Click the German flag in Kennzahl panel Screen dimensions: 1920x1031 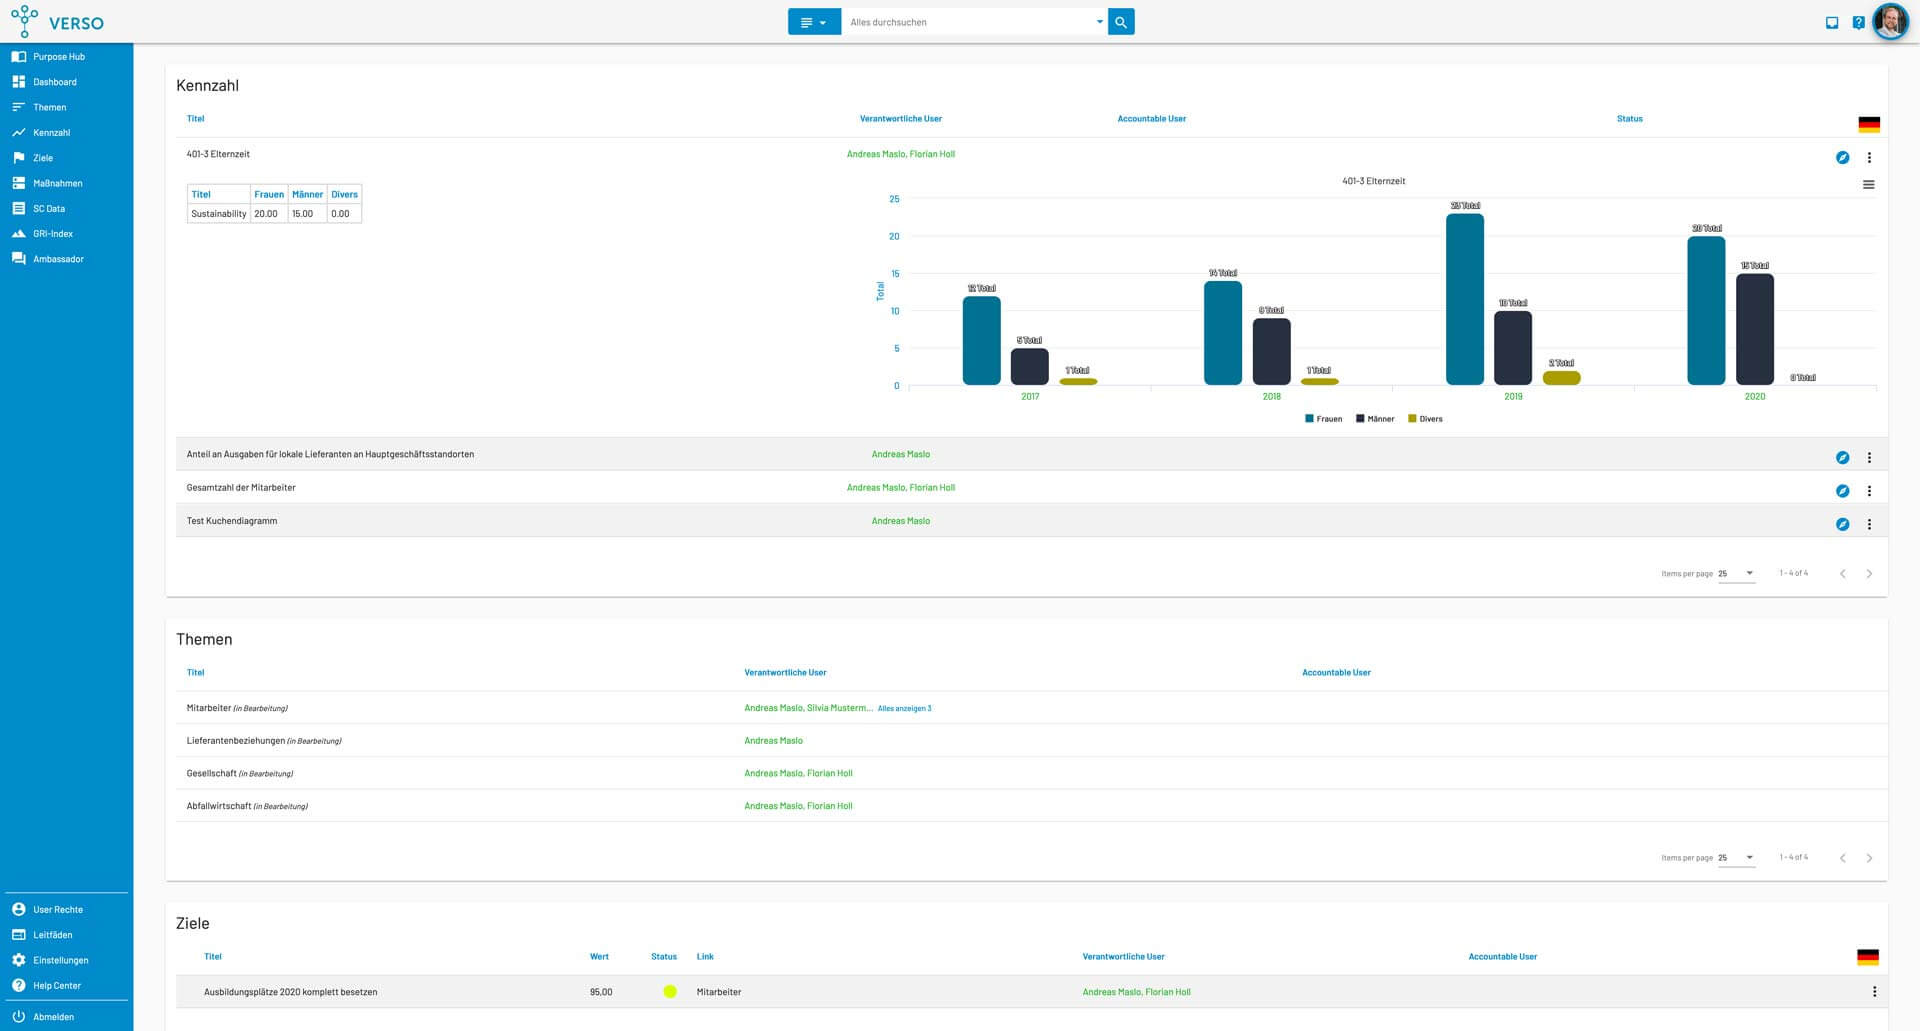(1868, 125)
